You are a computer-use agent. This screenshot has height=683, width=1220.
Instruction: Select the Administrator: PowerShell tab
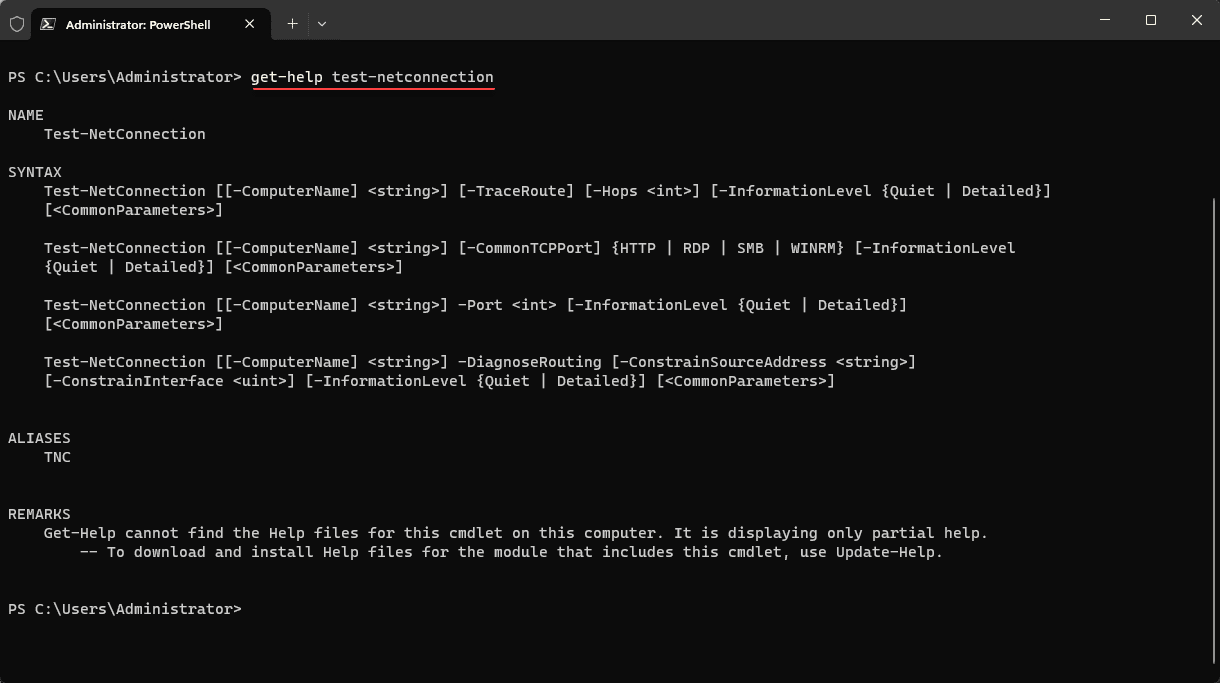tap(138, 24)
